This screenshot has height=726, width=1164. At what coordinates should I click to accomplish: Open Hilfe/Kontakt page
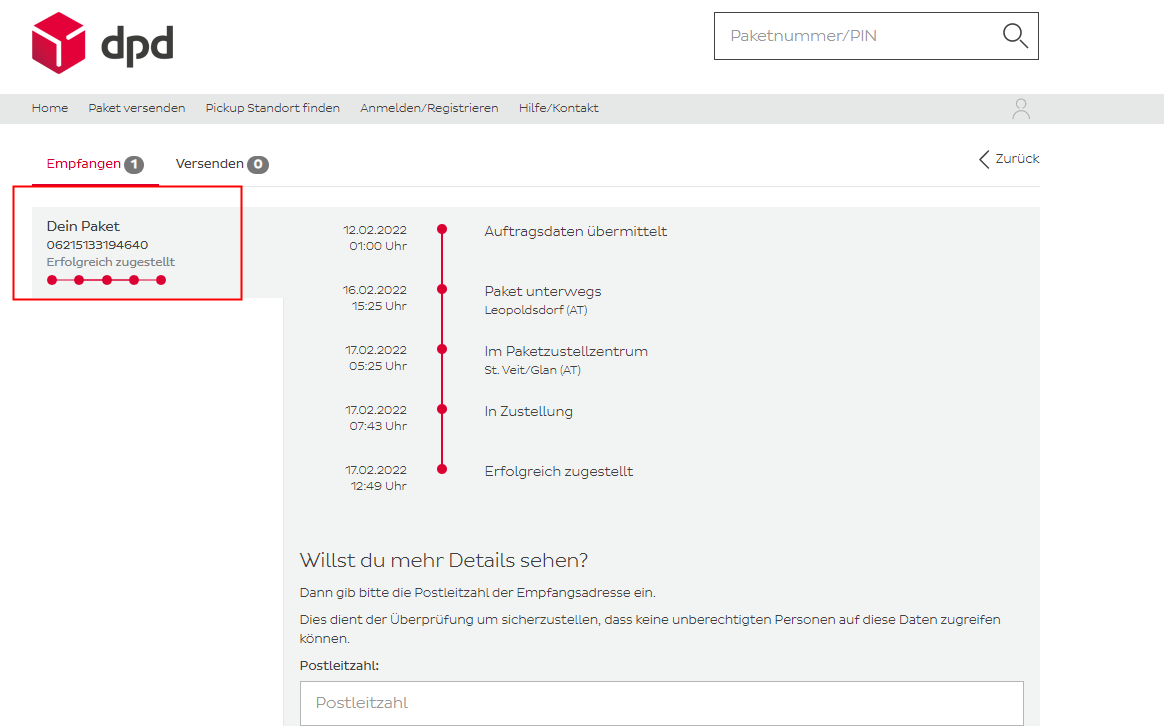click(558, 108)
